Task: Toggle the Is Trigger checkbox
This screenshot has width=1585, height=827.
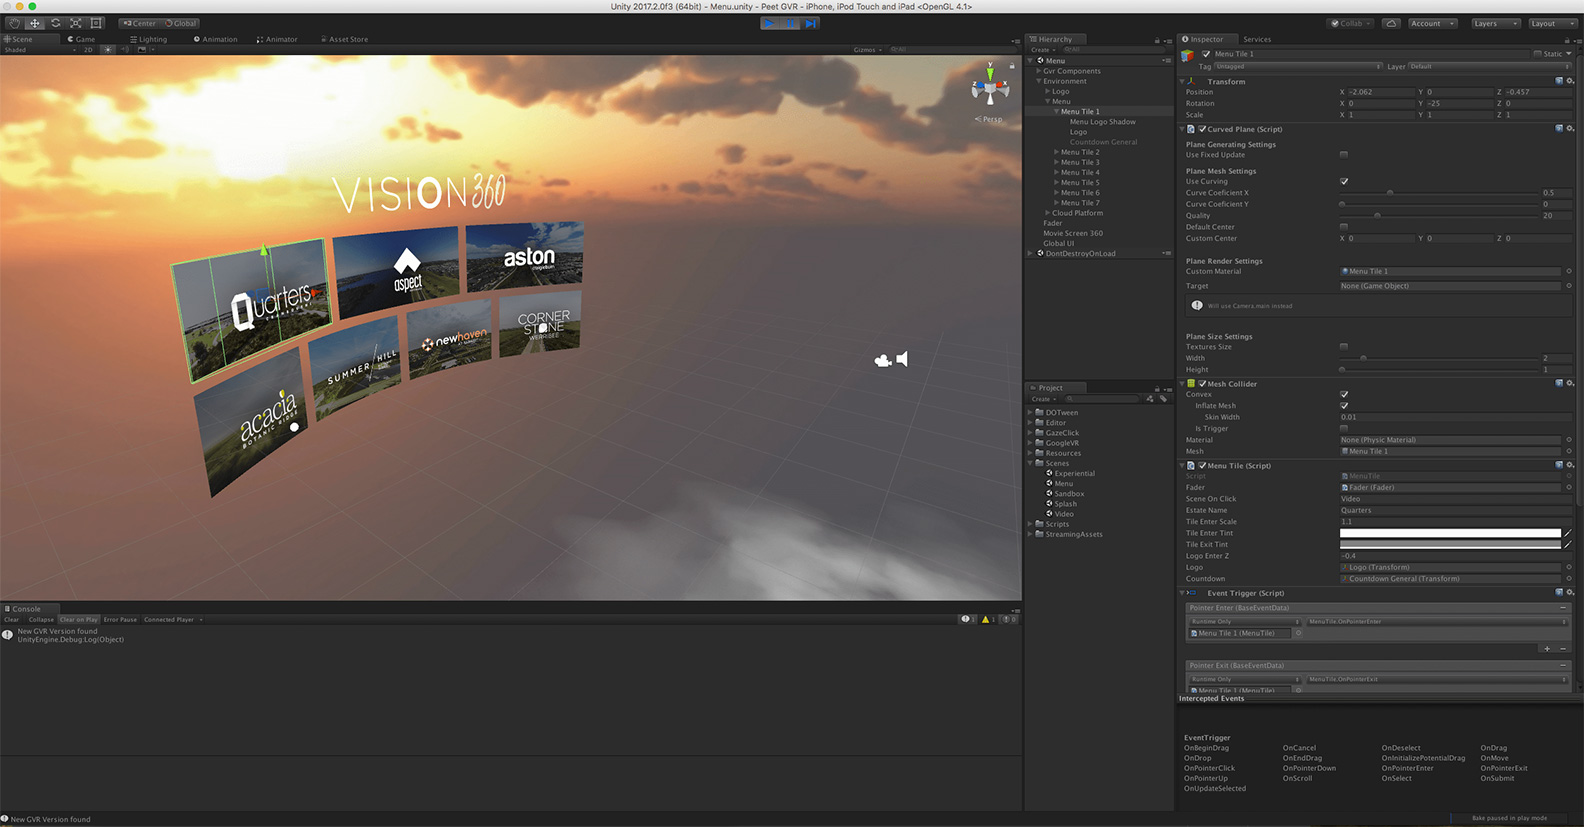Action: pyautogui.click(x=1344, y=428)
